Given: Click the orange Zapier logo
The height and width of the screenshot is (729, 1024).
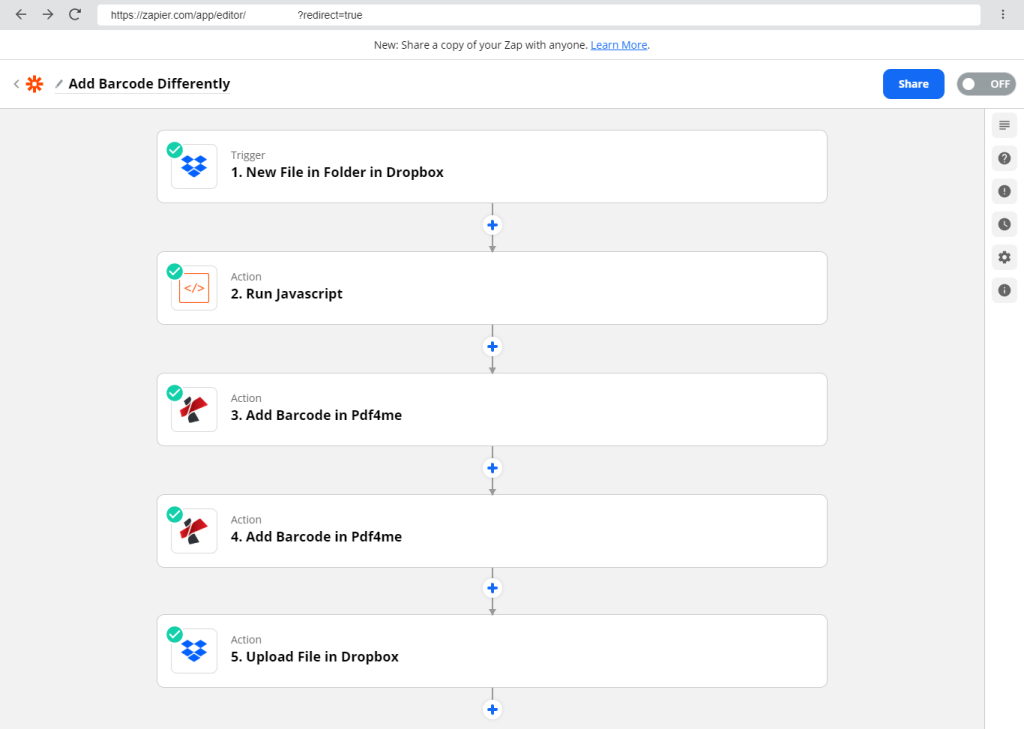Looking at the screenshot, I should 35,84.
